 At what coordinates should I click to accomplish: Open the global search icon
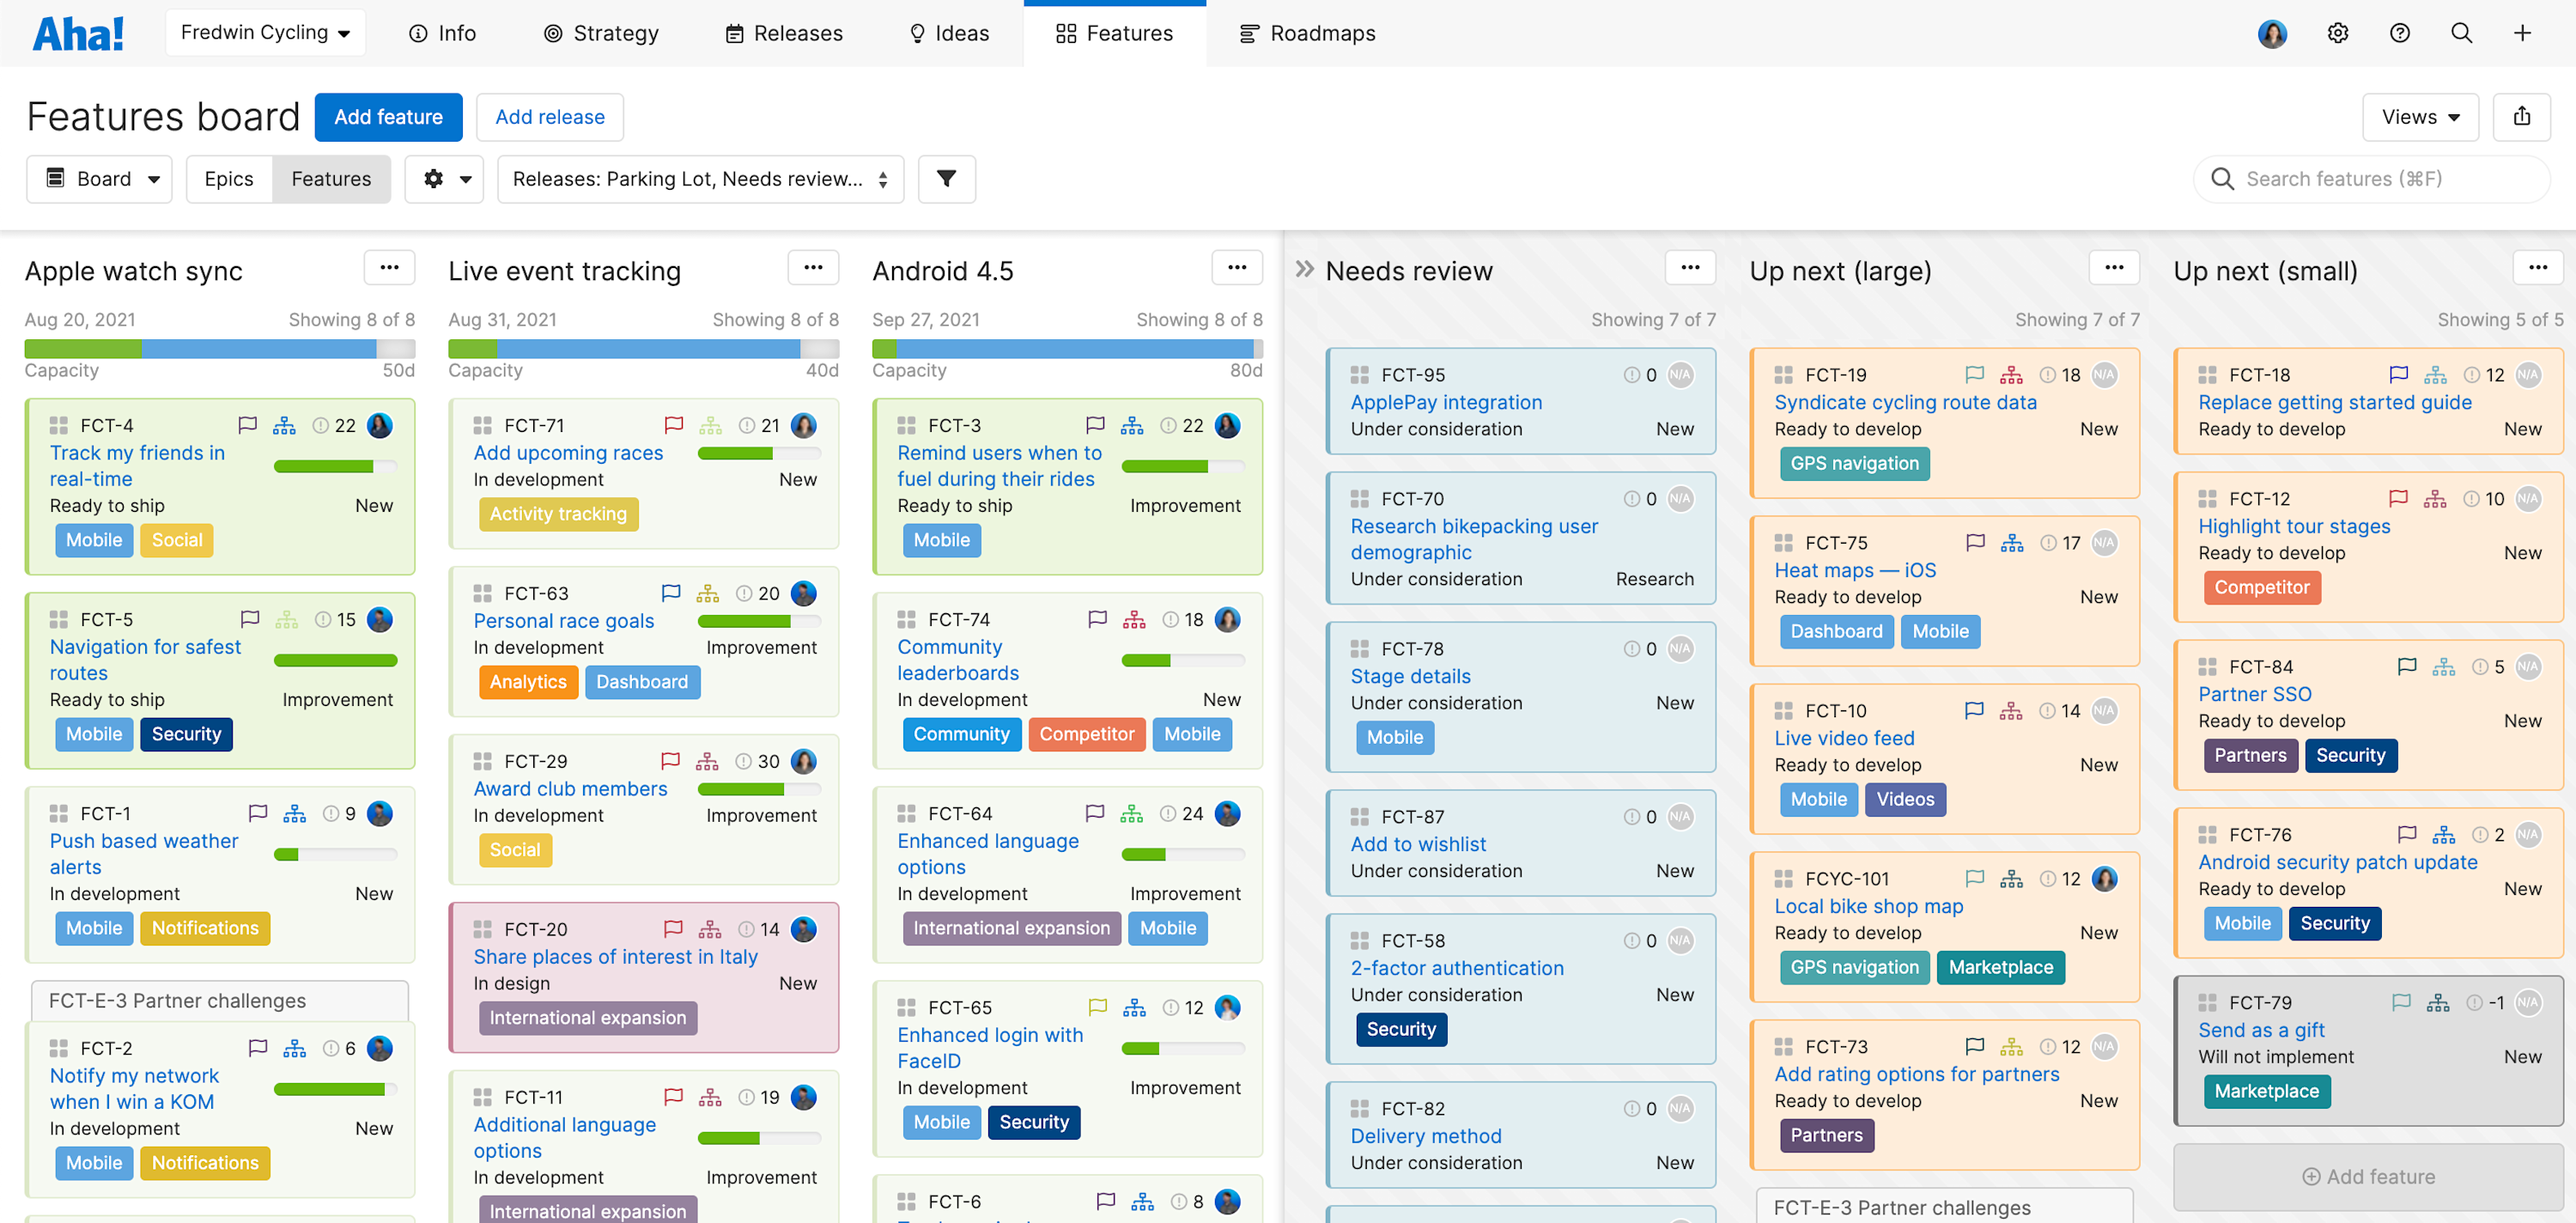tap(2461, 33)
